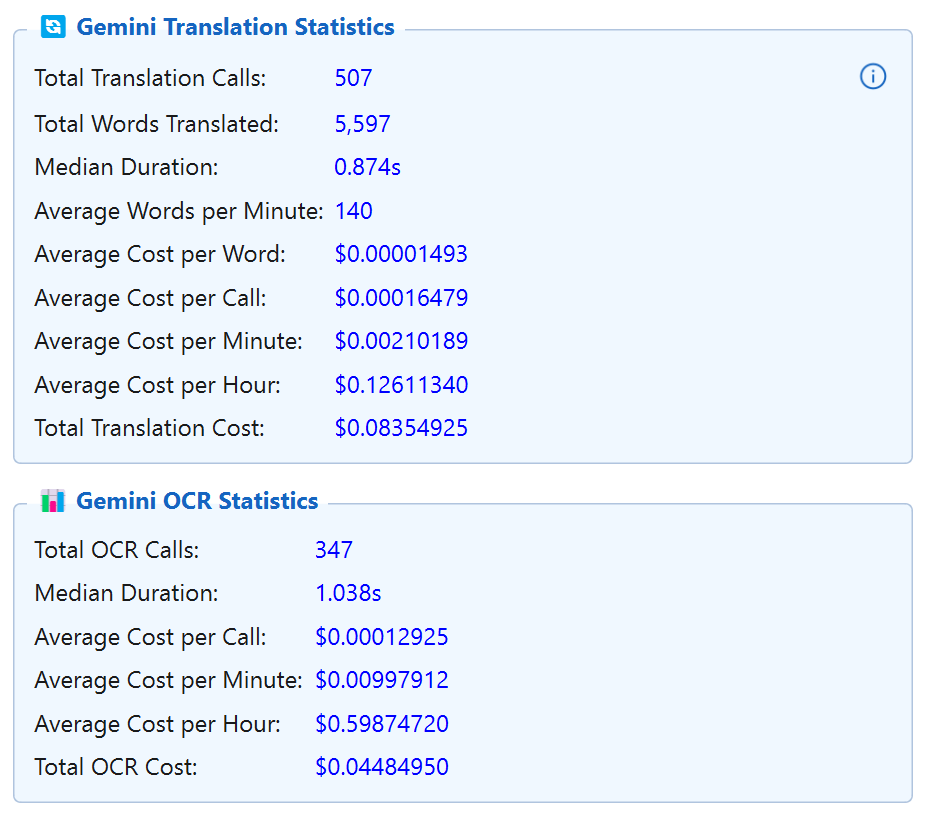Select the value $0.00997912
Viewport: 930px width, 819px height.
click(382, 680)
